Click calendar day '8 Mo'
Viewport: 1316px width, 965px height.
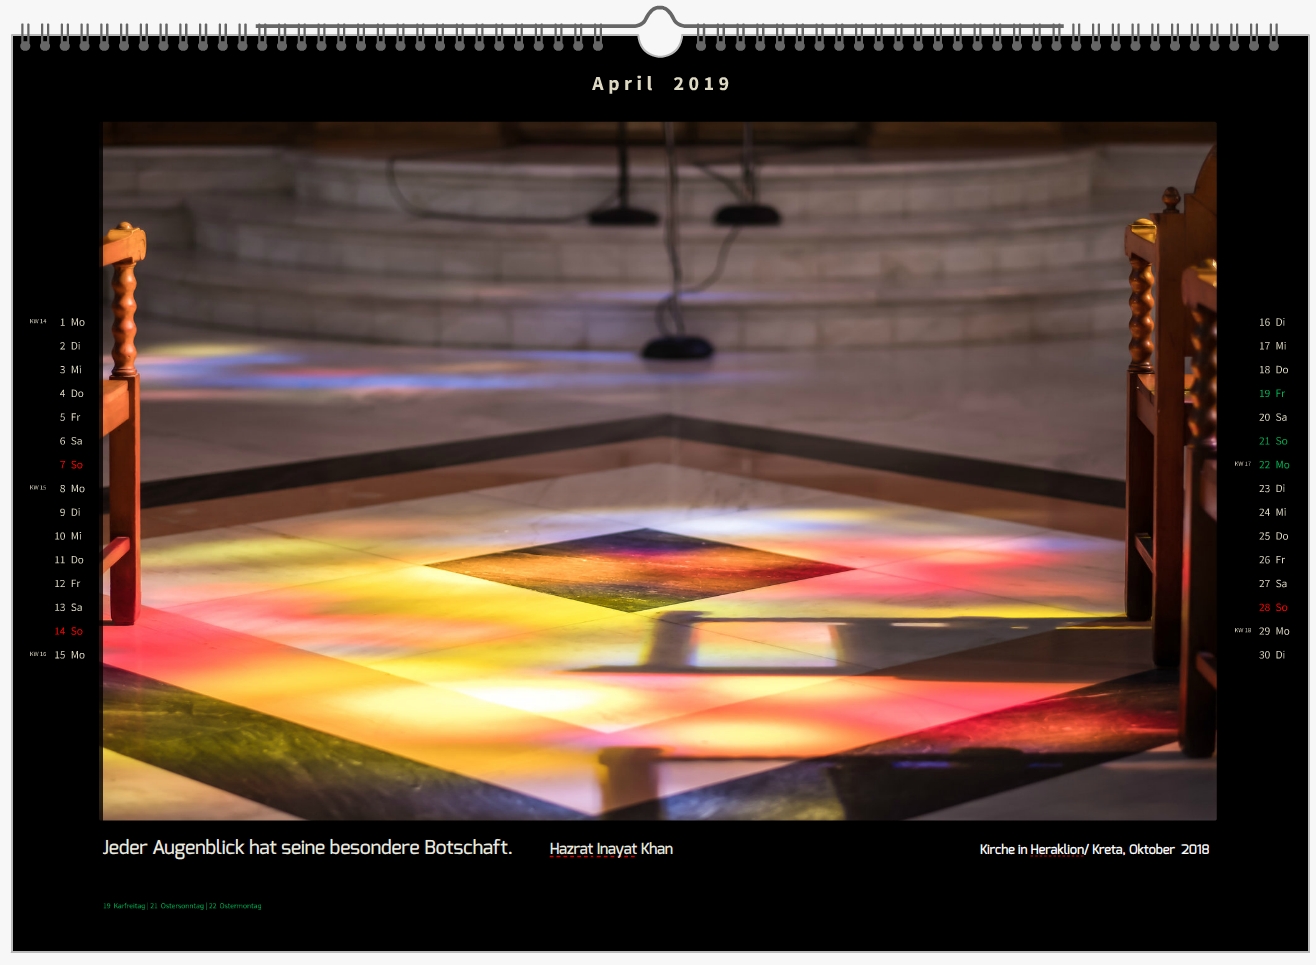(72, 489)
